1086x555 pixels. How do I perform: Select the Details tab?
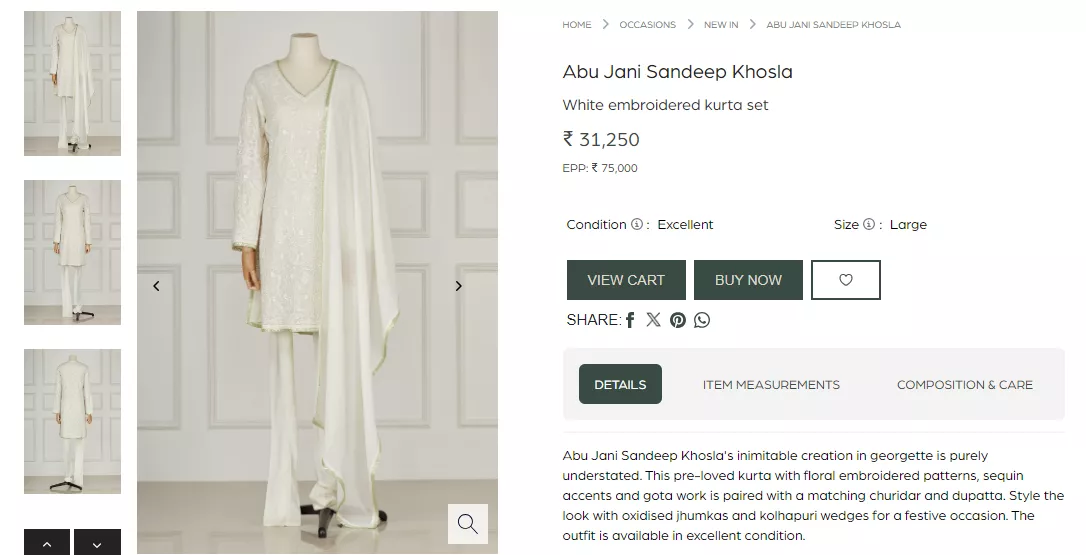click(x=620, y=384)
